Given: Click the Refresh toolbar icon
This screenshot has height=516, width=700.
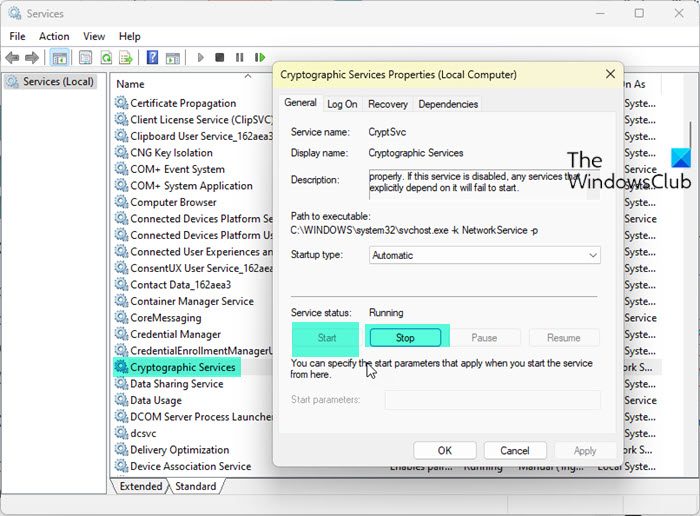Looking at the screenshot, I should 106,58.
